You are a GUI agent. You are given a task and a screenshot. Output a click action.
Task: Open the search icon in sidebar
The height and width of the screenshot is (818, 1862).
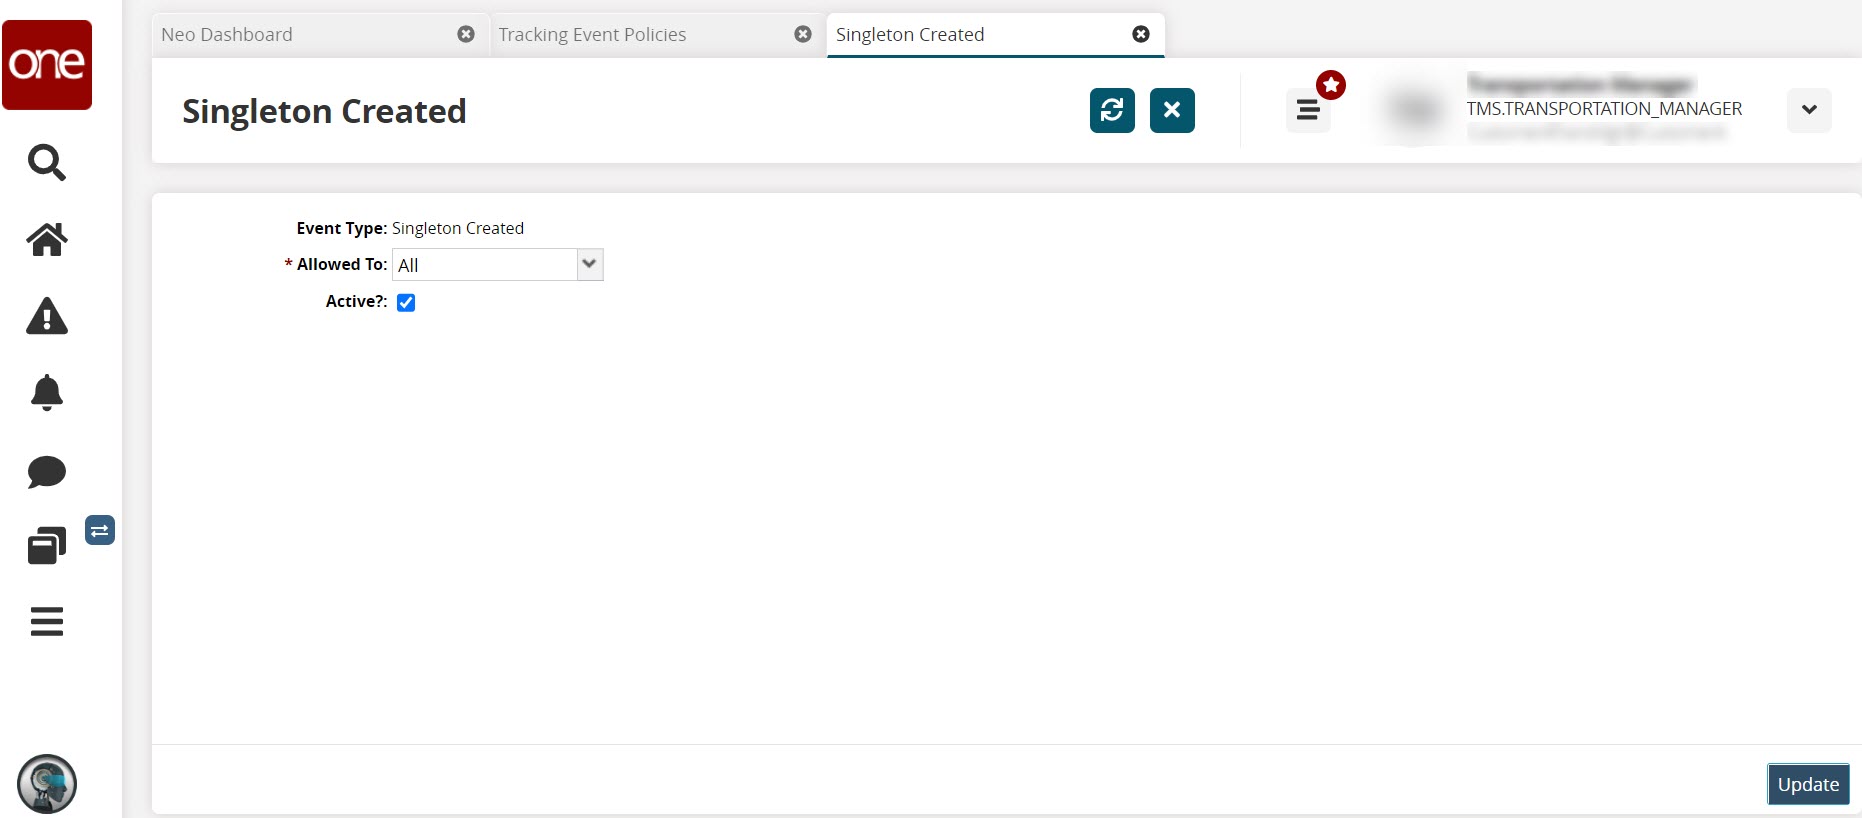(47, 162)
